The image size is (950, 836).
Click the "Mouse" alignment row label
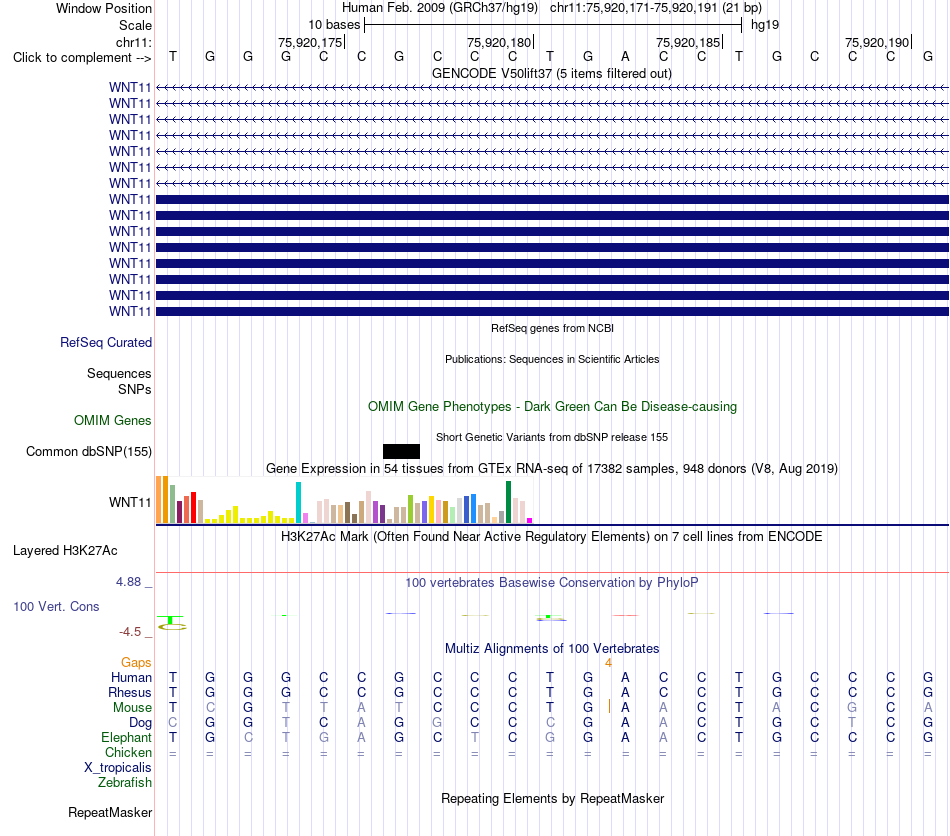132,708
